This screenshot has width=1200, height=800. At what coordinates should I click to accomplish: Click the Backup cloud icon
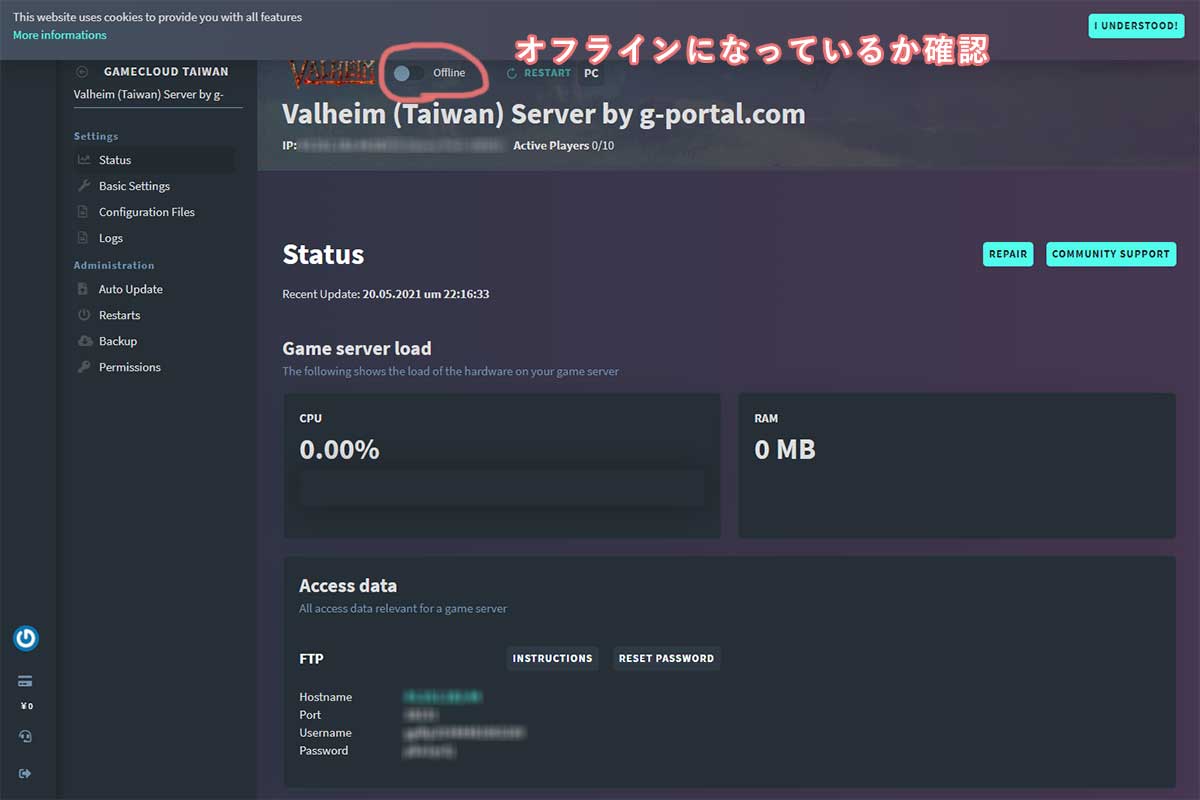pos(84,341)
